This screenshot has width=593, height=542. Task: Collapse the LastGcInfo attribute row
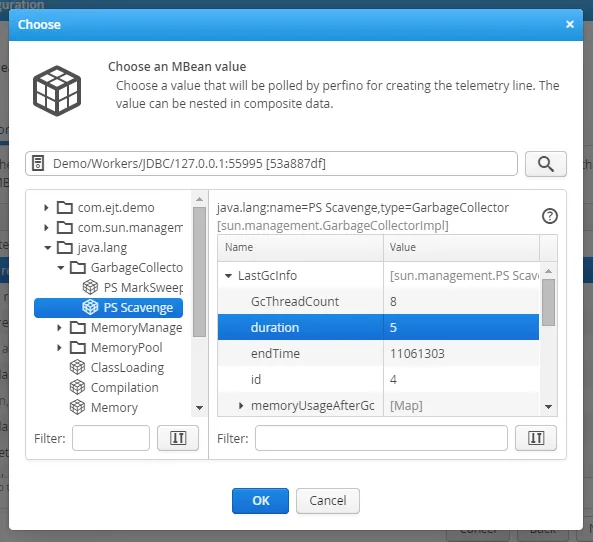tap(228, 276)
